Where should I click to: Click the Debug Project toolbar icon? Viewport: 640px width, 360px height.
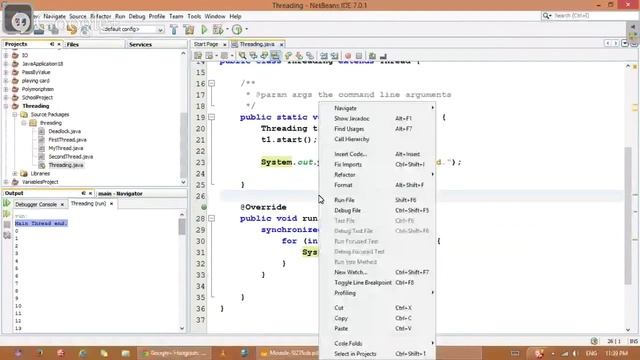(x=218, y=29)
